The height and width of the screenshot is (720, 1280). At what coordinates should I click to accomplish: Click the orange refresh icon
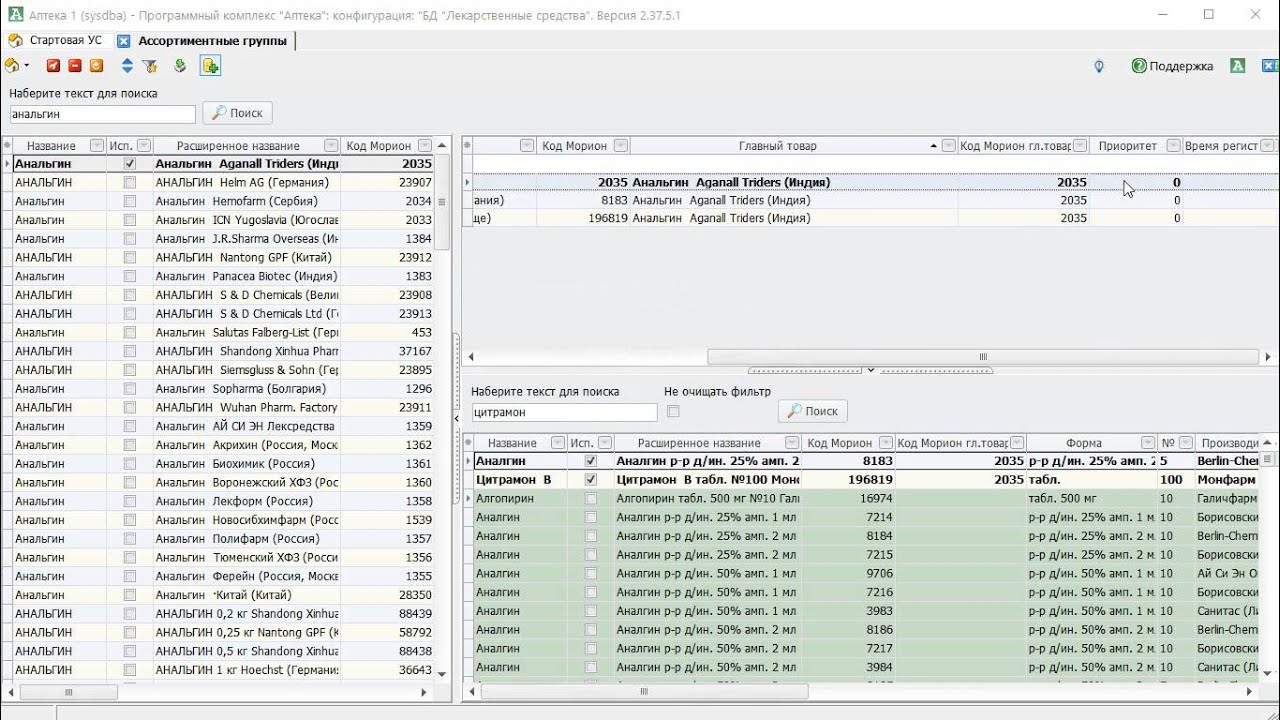(x=96, y=66)
